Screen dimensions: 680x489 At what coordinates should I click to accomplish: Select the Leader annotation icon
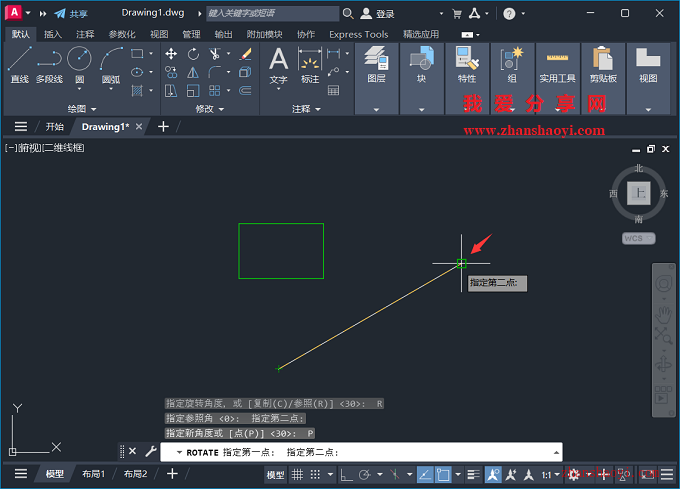(x=333, y=72)
